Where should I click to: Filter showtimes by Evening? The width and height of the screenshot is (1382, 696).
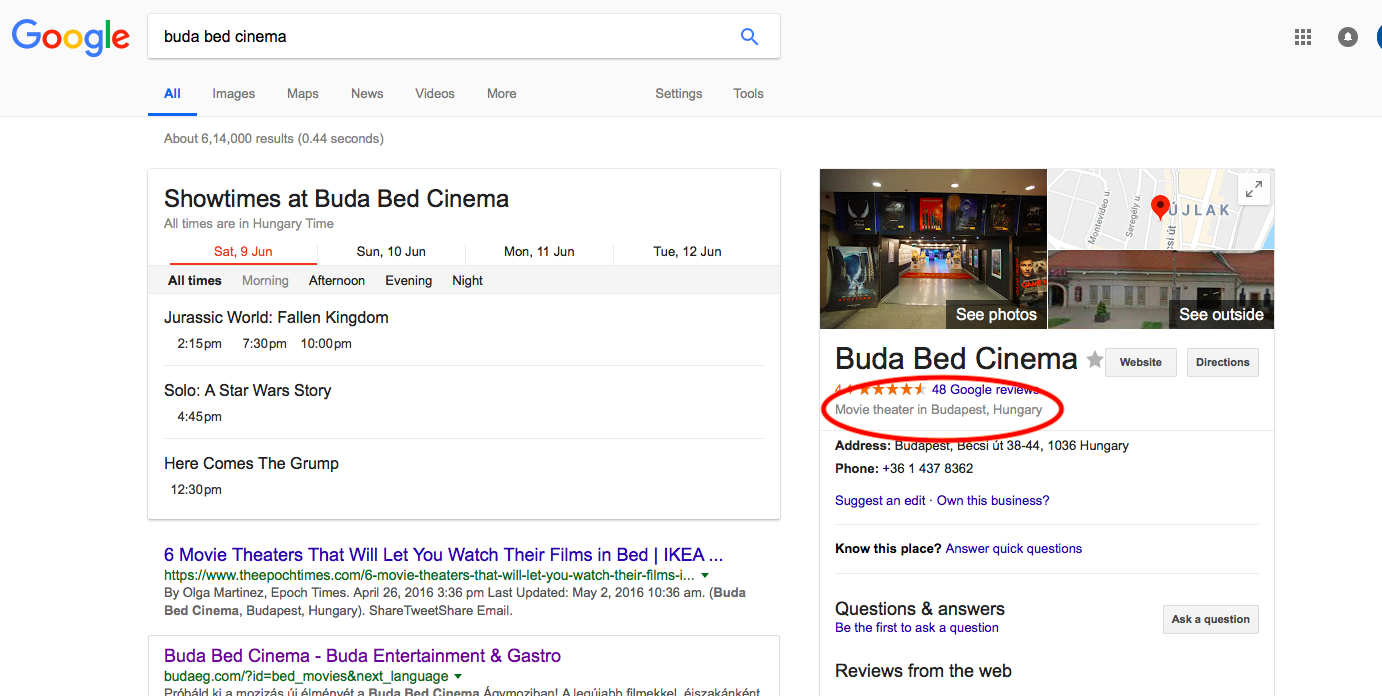[x=409, y=280]
